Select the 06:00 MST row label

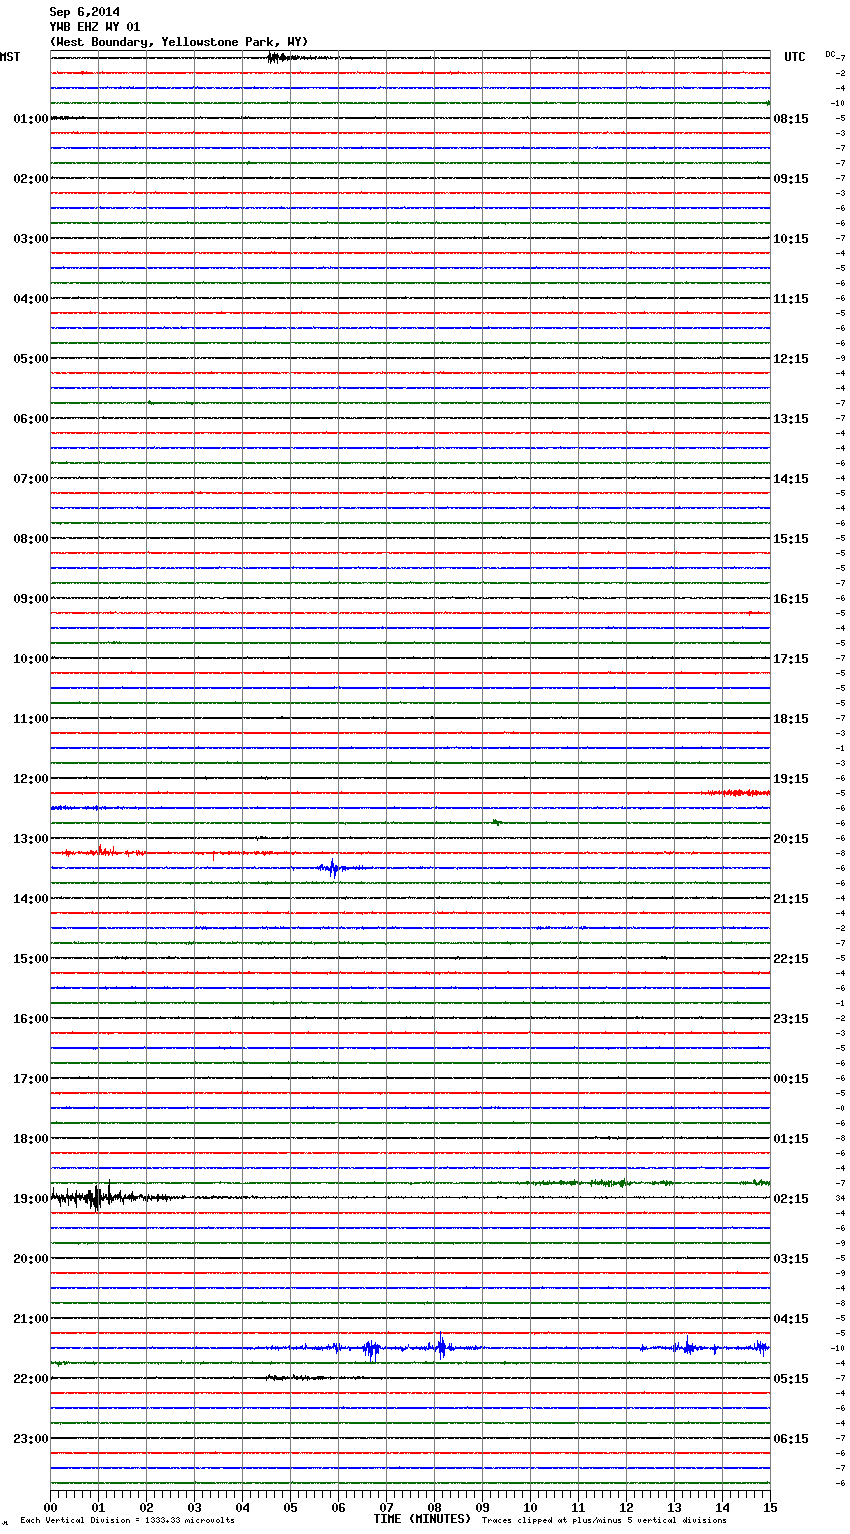(31, 419)
